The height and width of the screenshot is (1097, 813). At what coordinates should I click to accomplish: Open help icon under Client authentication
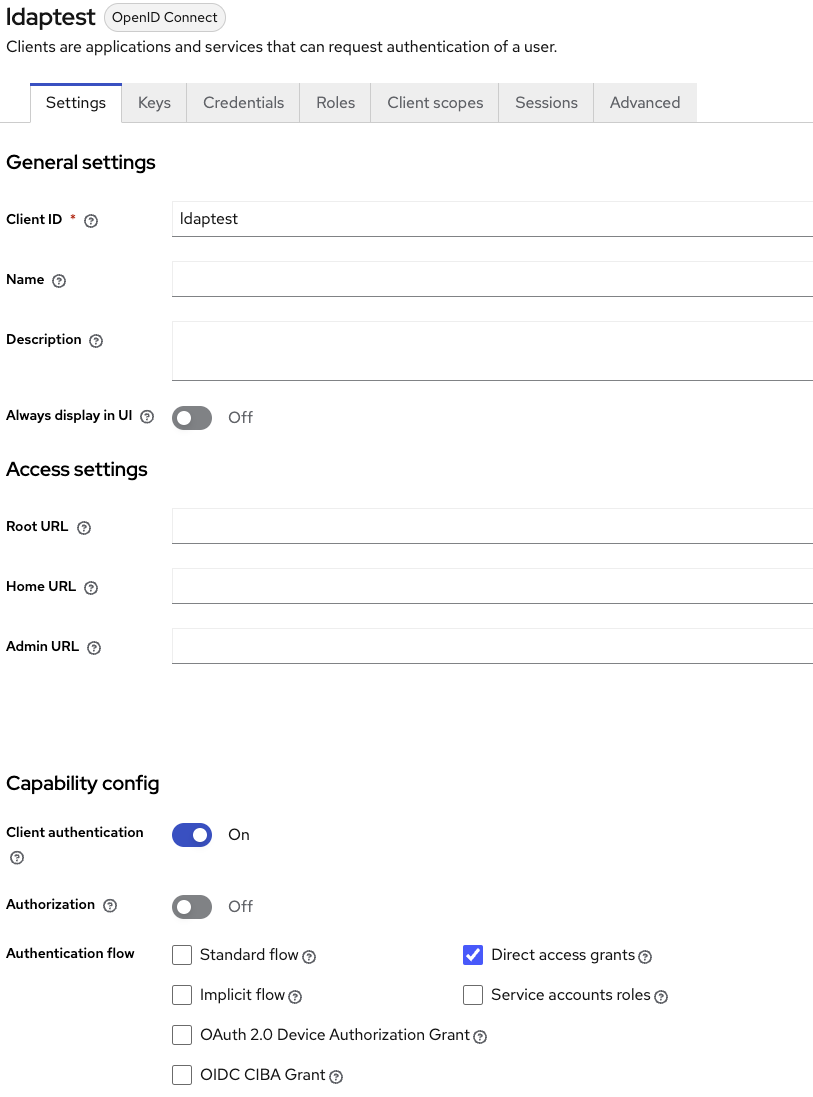[x=16, y=858]
